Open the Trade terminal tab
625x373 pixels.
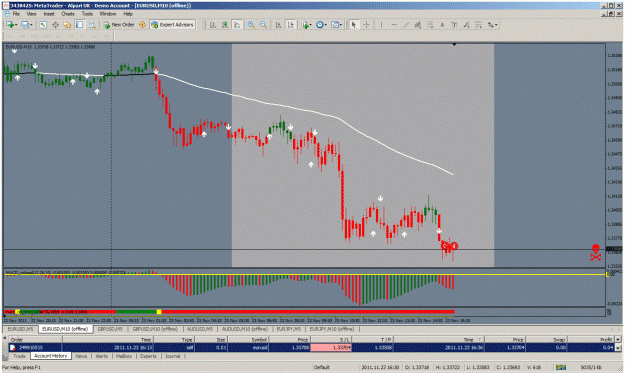(19, 356)
